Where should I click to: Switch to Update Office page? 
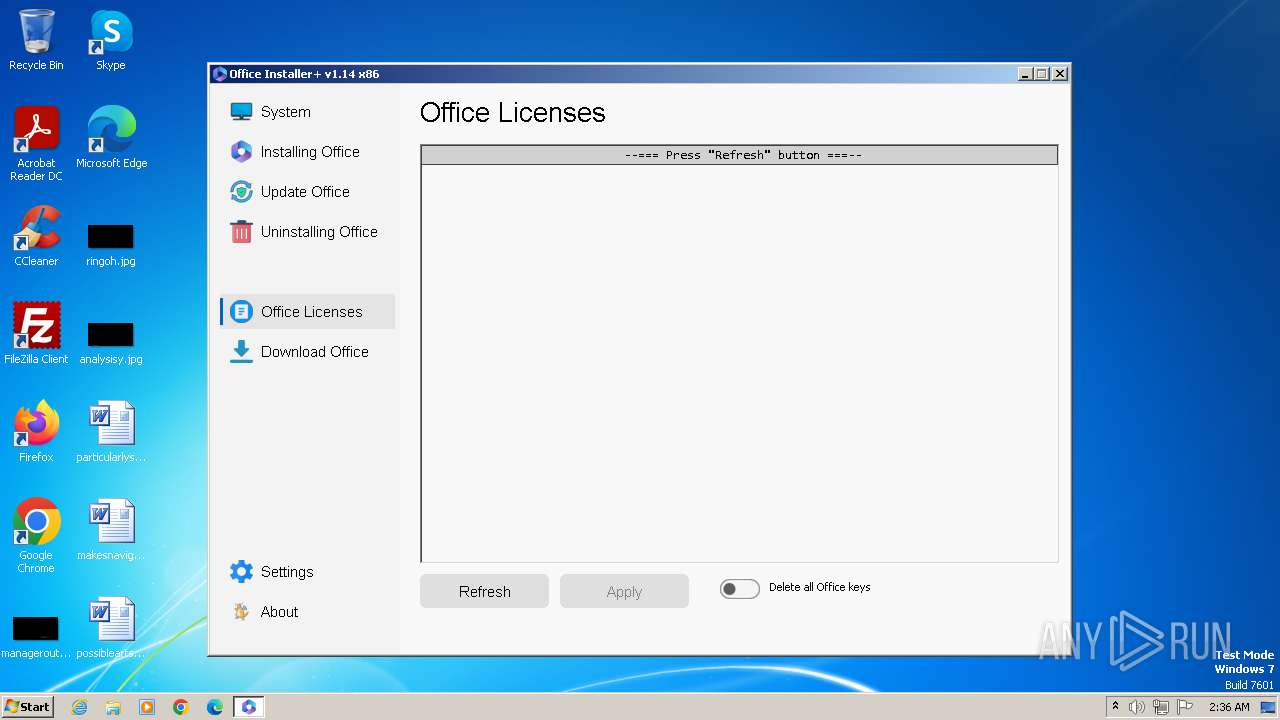click(305, 192)
